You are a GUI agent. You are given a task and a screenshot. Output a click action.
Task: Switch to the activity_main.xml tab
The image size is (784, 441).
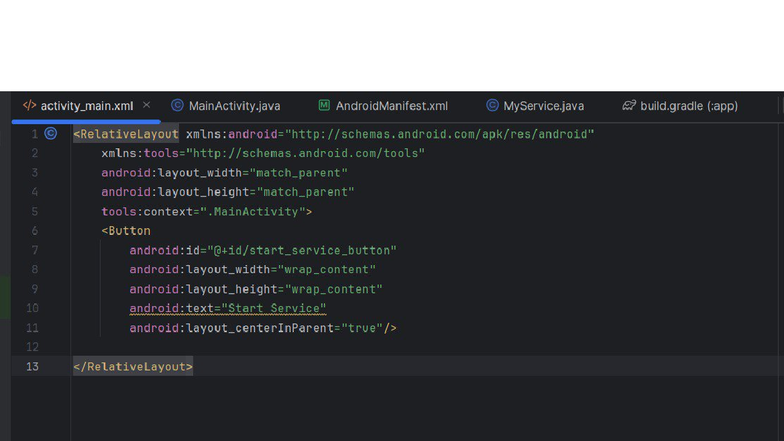pyautogui.click(x=86, y=106)
